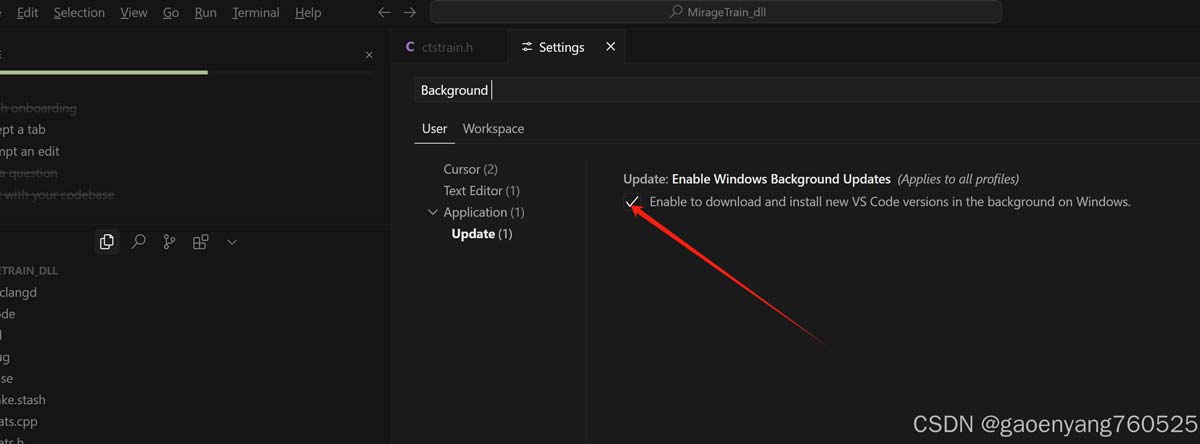
Task: Open the Extensions blocks icon
Action: (x=201, y=242)
